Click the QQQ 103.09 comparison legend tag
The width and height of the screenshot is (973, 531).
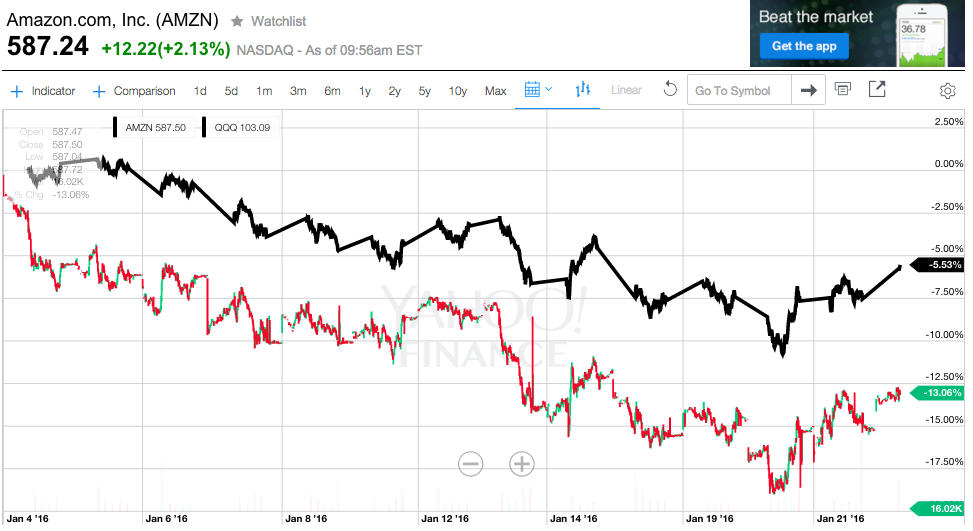tap(240, 127)
